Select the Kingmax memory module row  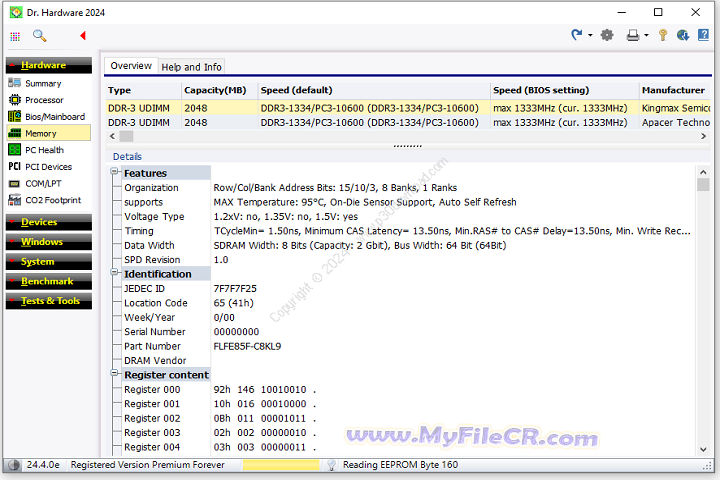point(408,108)
